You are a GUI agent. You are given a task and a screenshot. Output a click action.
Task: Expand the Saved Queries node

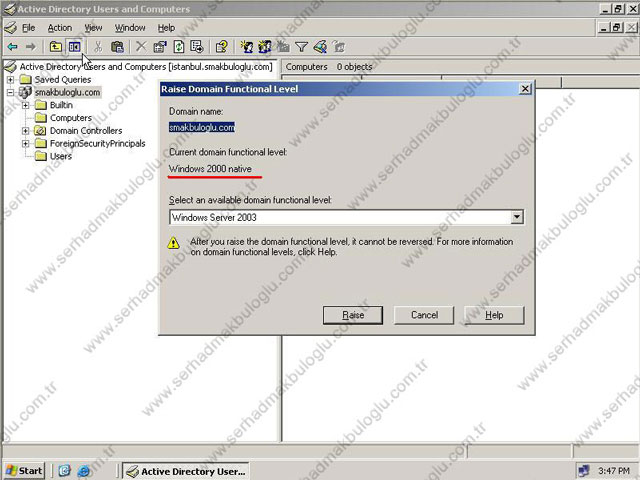coord(10,80)
